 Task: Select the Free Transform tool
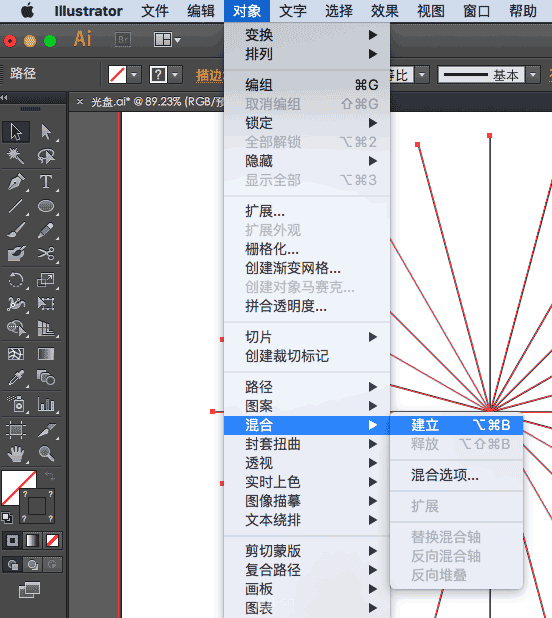46,304
